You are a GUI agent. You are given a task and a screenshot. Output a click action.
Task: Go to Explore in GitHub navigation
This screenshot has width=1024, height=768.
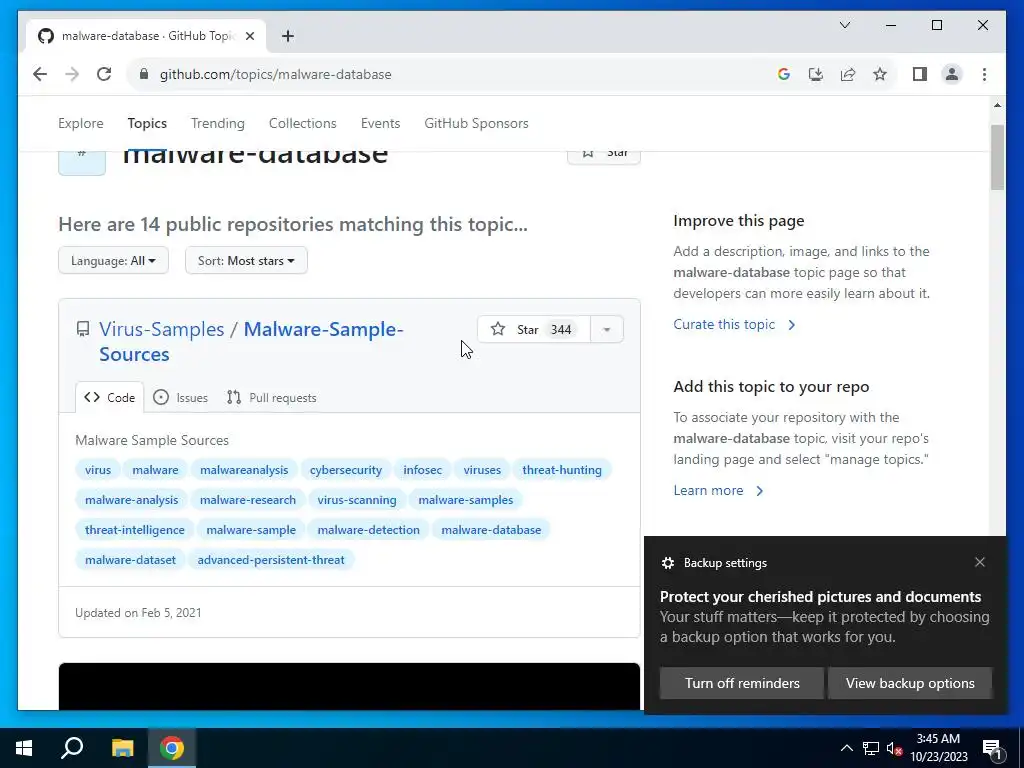(x=80, y=123)
